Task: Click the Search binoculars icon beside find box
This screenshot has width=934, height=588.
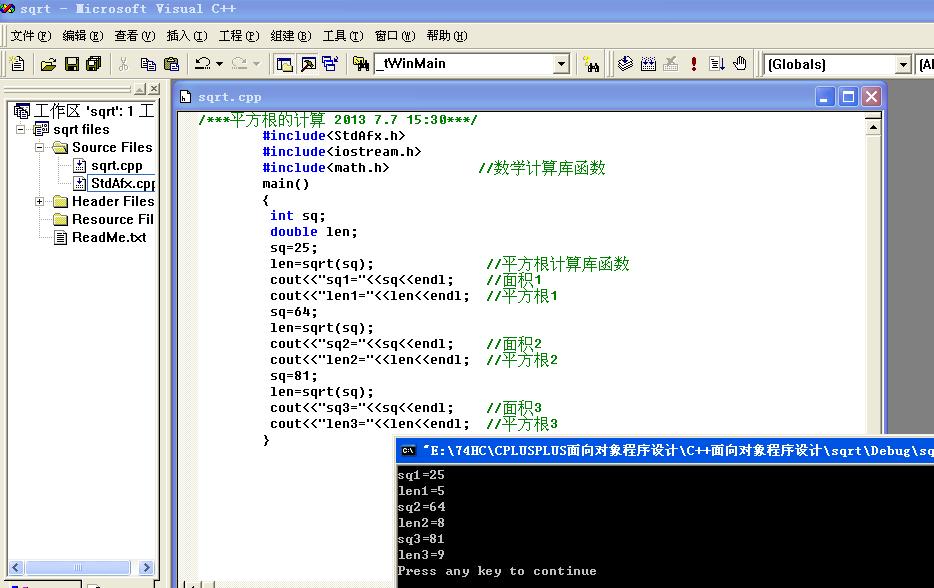Action: (591, 64)
